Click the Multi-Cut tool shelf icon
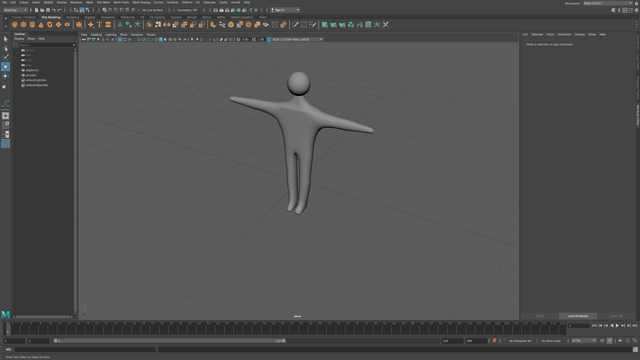 (295, 25)
